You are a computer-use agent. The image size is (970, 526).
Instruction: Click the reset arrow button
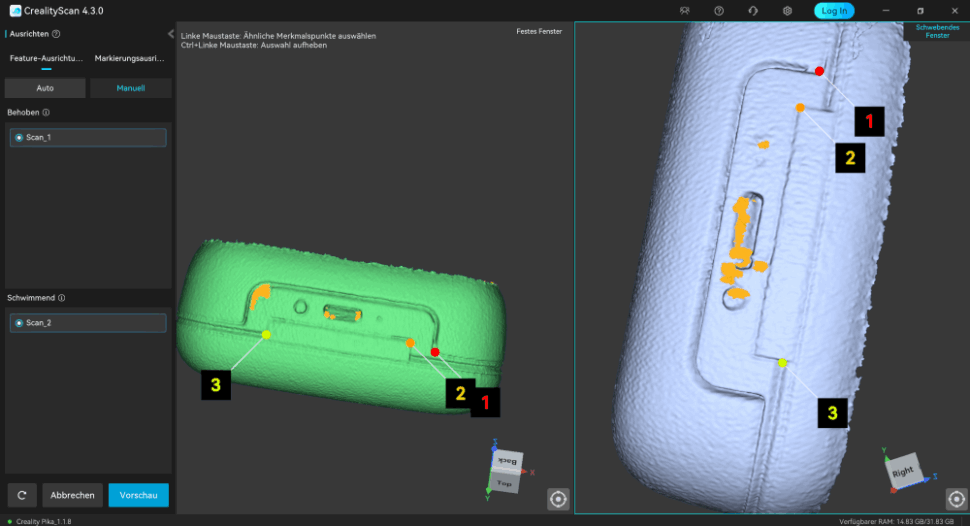click(22, 495)
